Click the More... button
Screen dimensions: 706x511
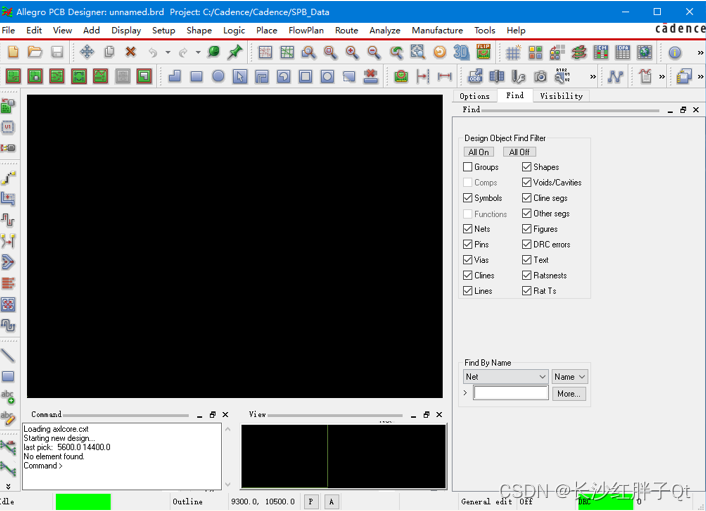click(x=569, y=393)
